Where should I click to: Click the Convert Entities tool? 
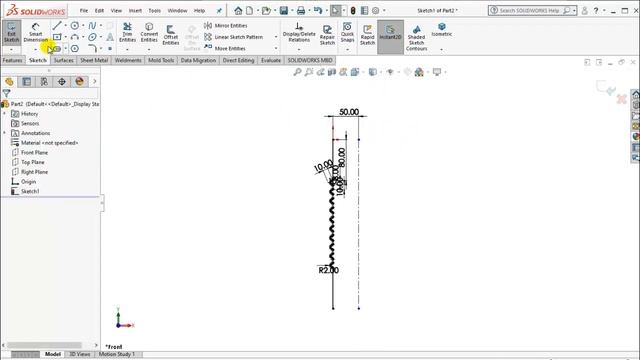click(149, 32)
